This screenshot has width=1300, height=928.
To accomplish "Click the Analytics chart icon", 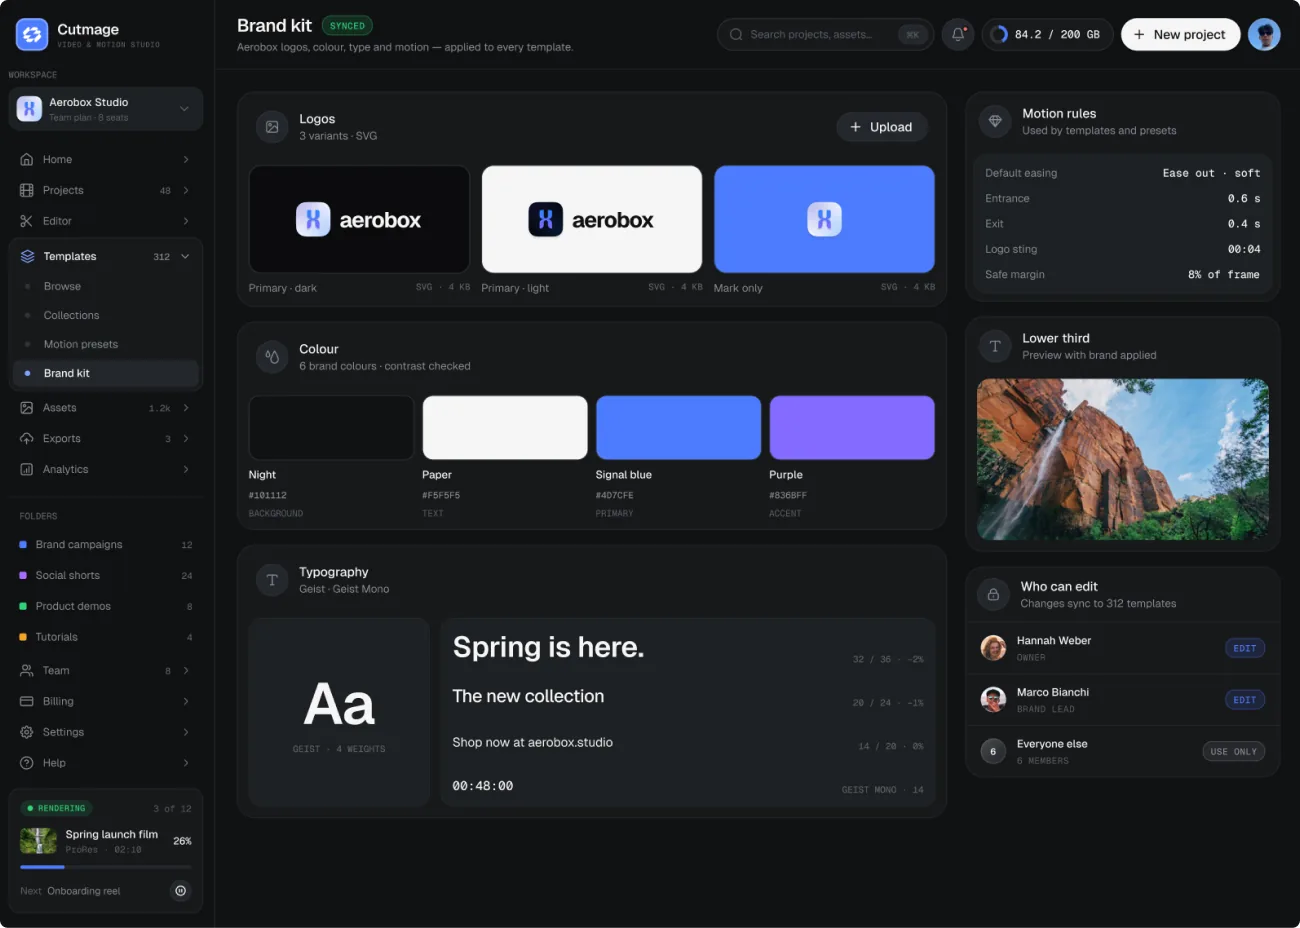I will pyautogui.click(x=27, y=469).
